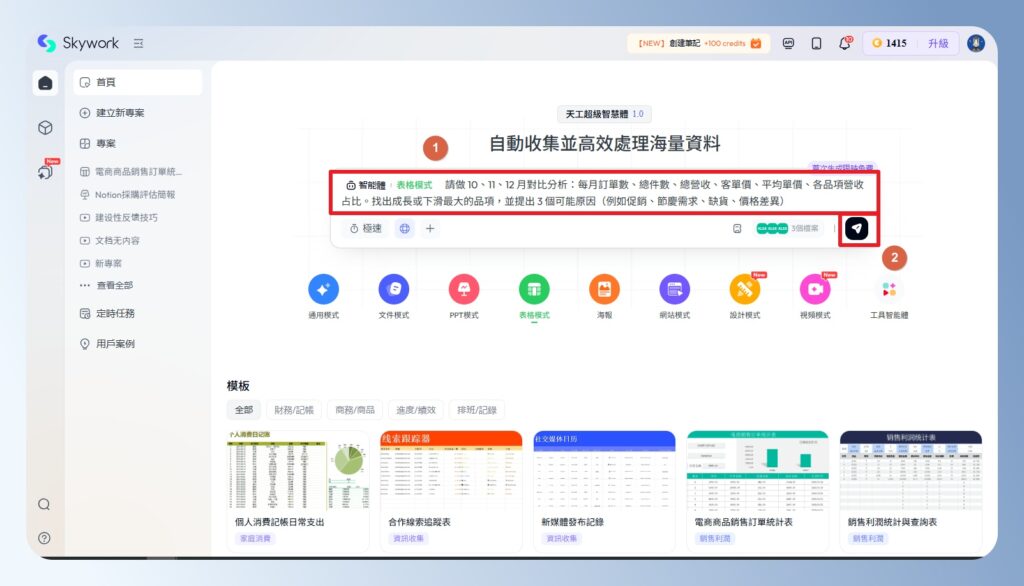Switch to the 排班/記錄 template tab
This screenshot has width=1024, height=586.
[x=475, y=409]
